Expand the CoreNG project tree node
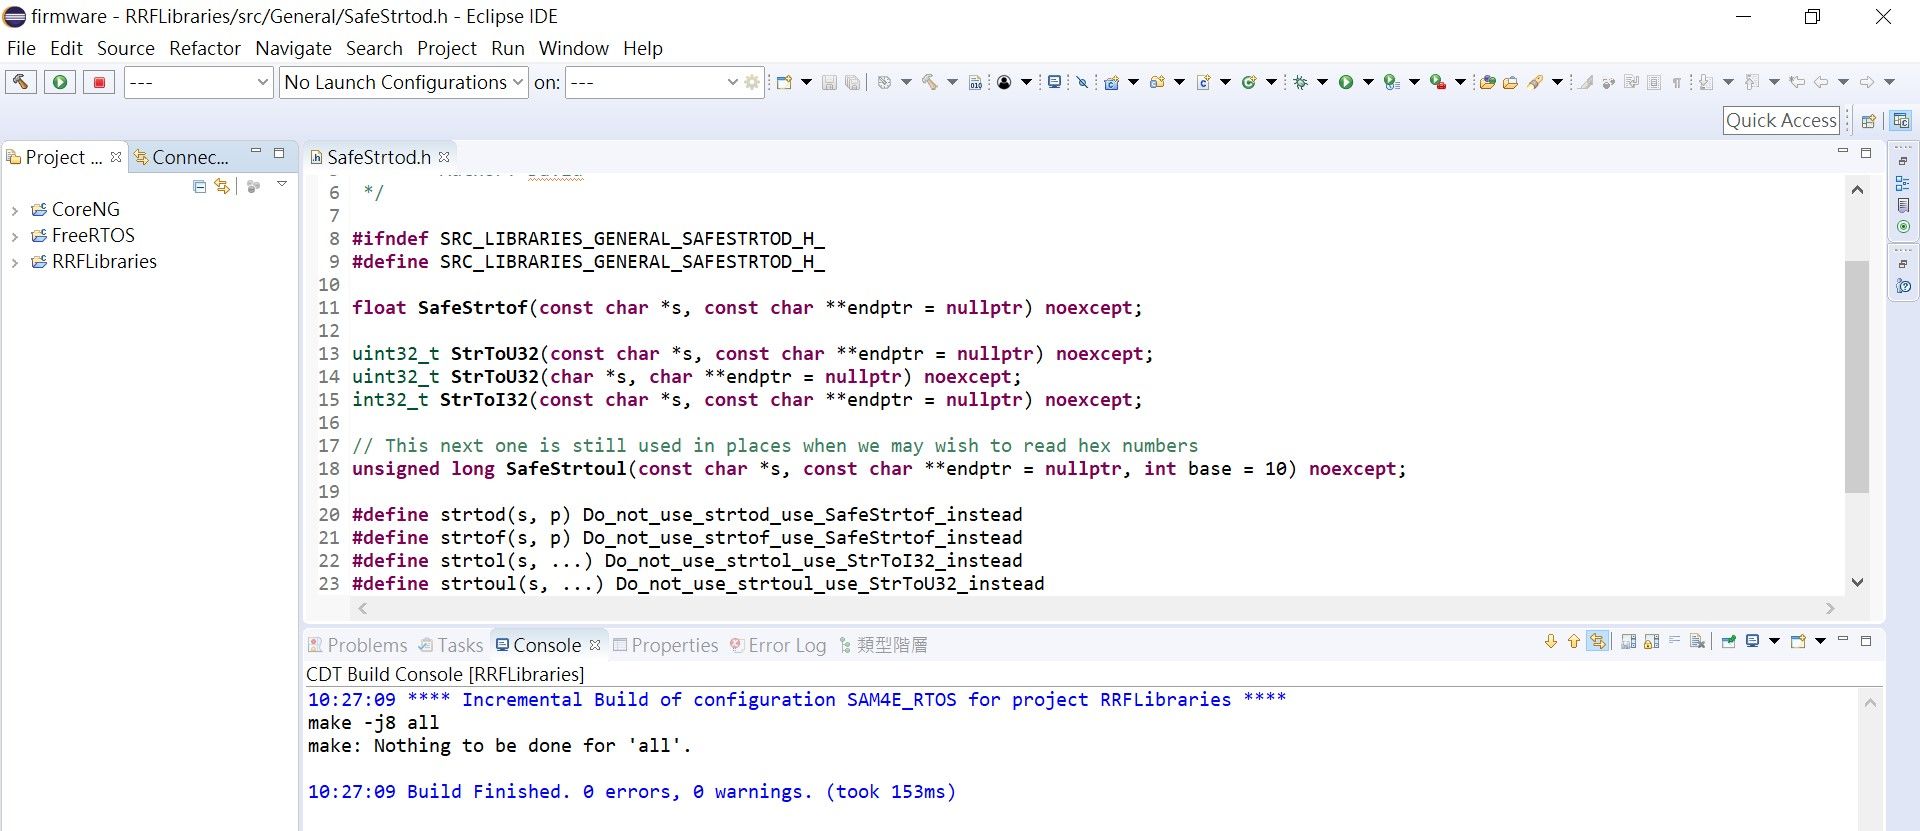 tap(14, 210)
